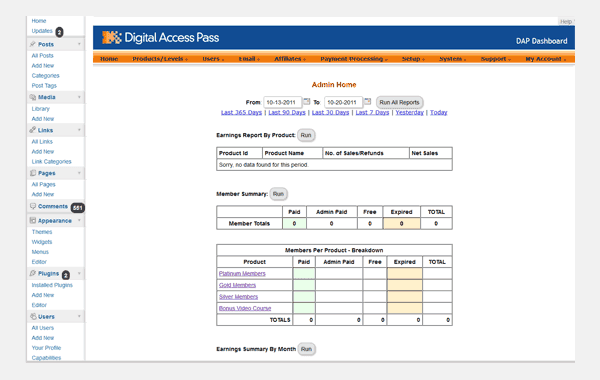Open the Email menu in navbar
This screenshot has width=600, height=380.
pos(249,59)
